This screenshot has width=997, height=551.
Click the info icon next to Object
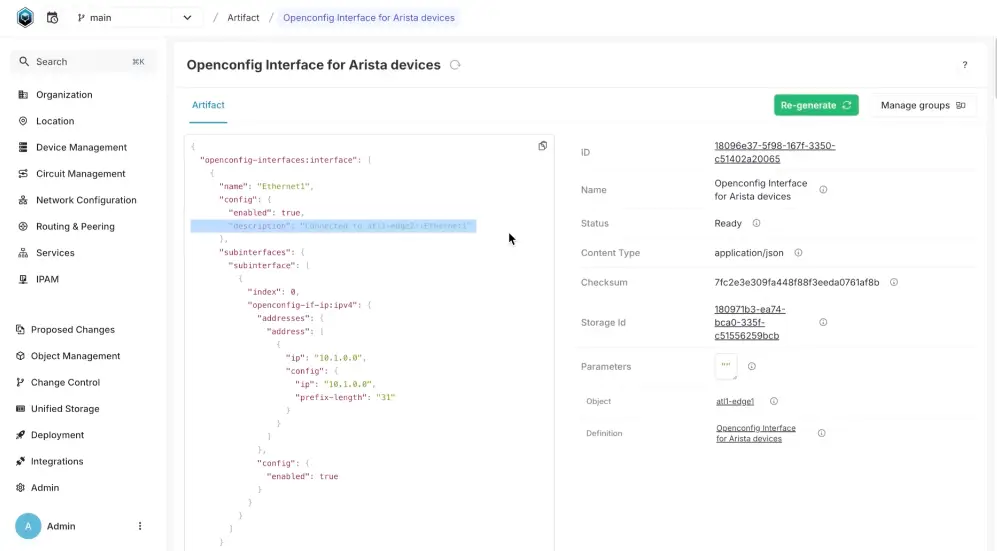tap(773, 401)
